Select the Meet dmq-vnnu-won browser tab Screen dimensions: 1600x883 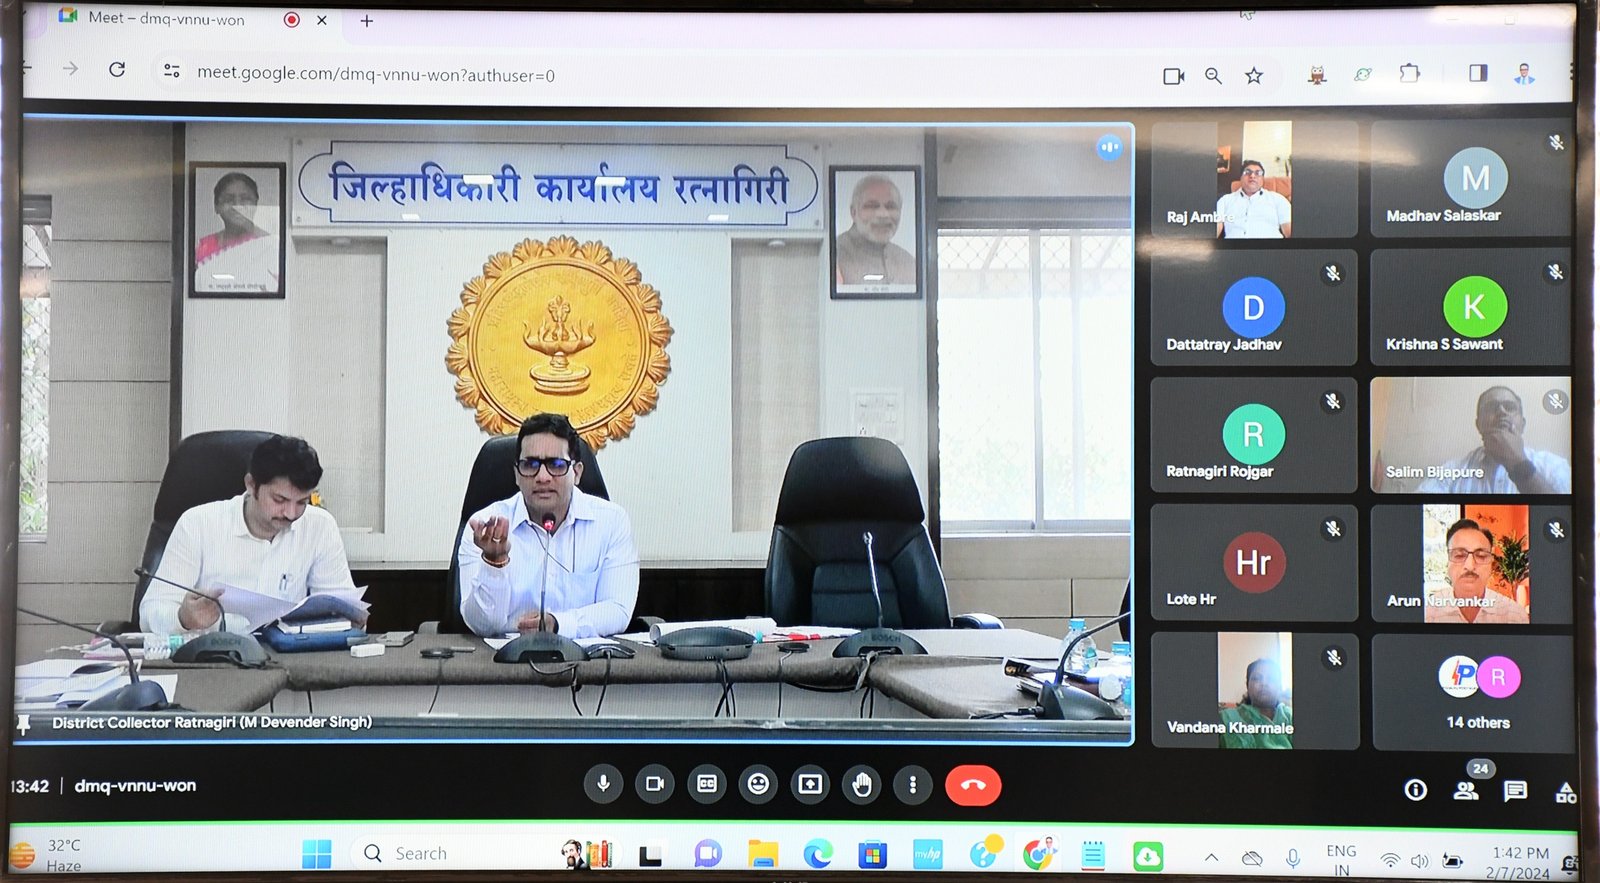[x=166, y=19]
